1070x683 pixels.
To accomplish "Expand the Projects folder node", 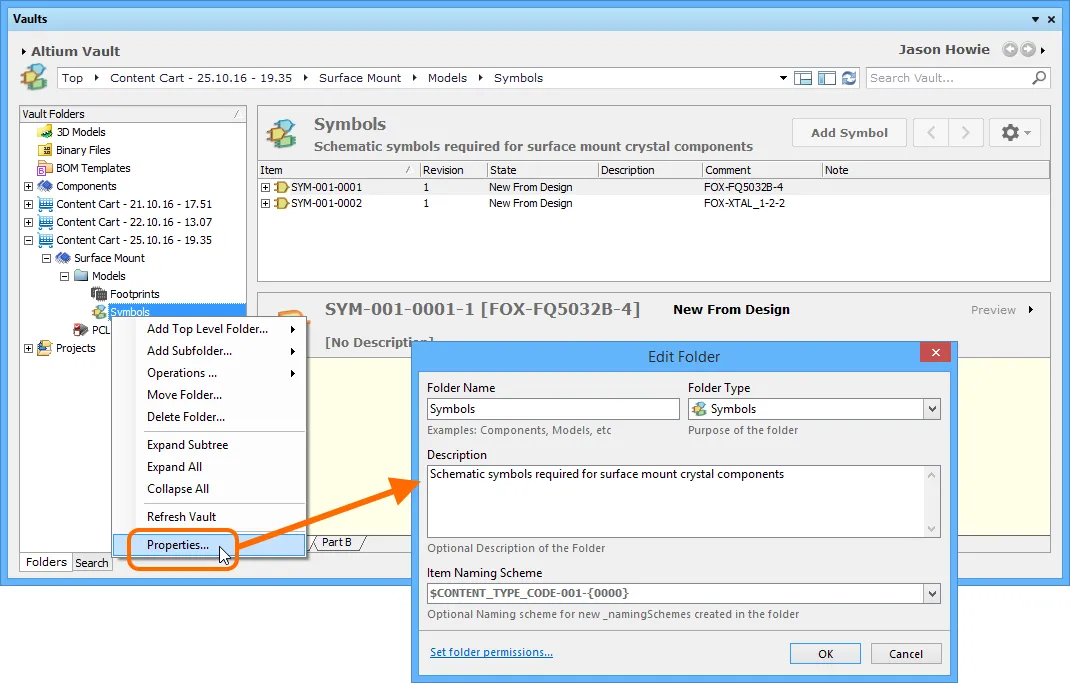I will pyautogui.click(x=28, y=348).
